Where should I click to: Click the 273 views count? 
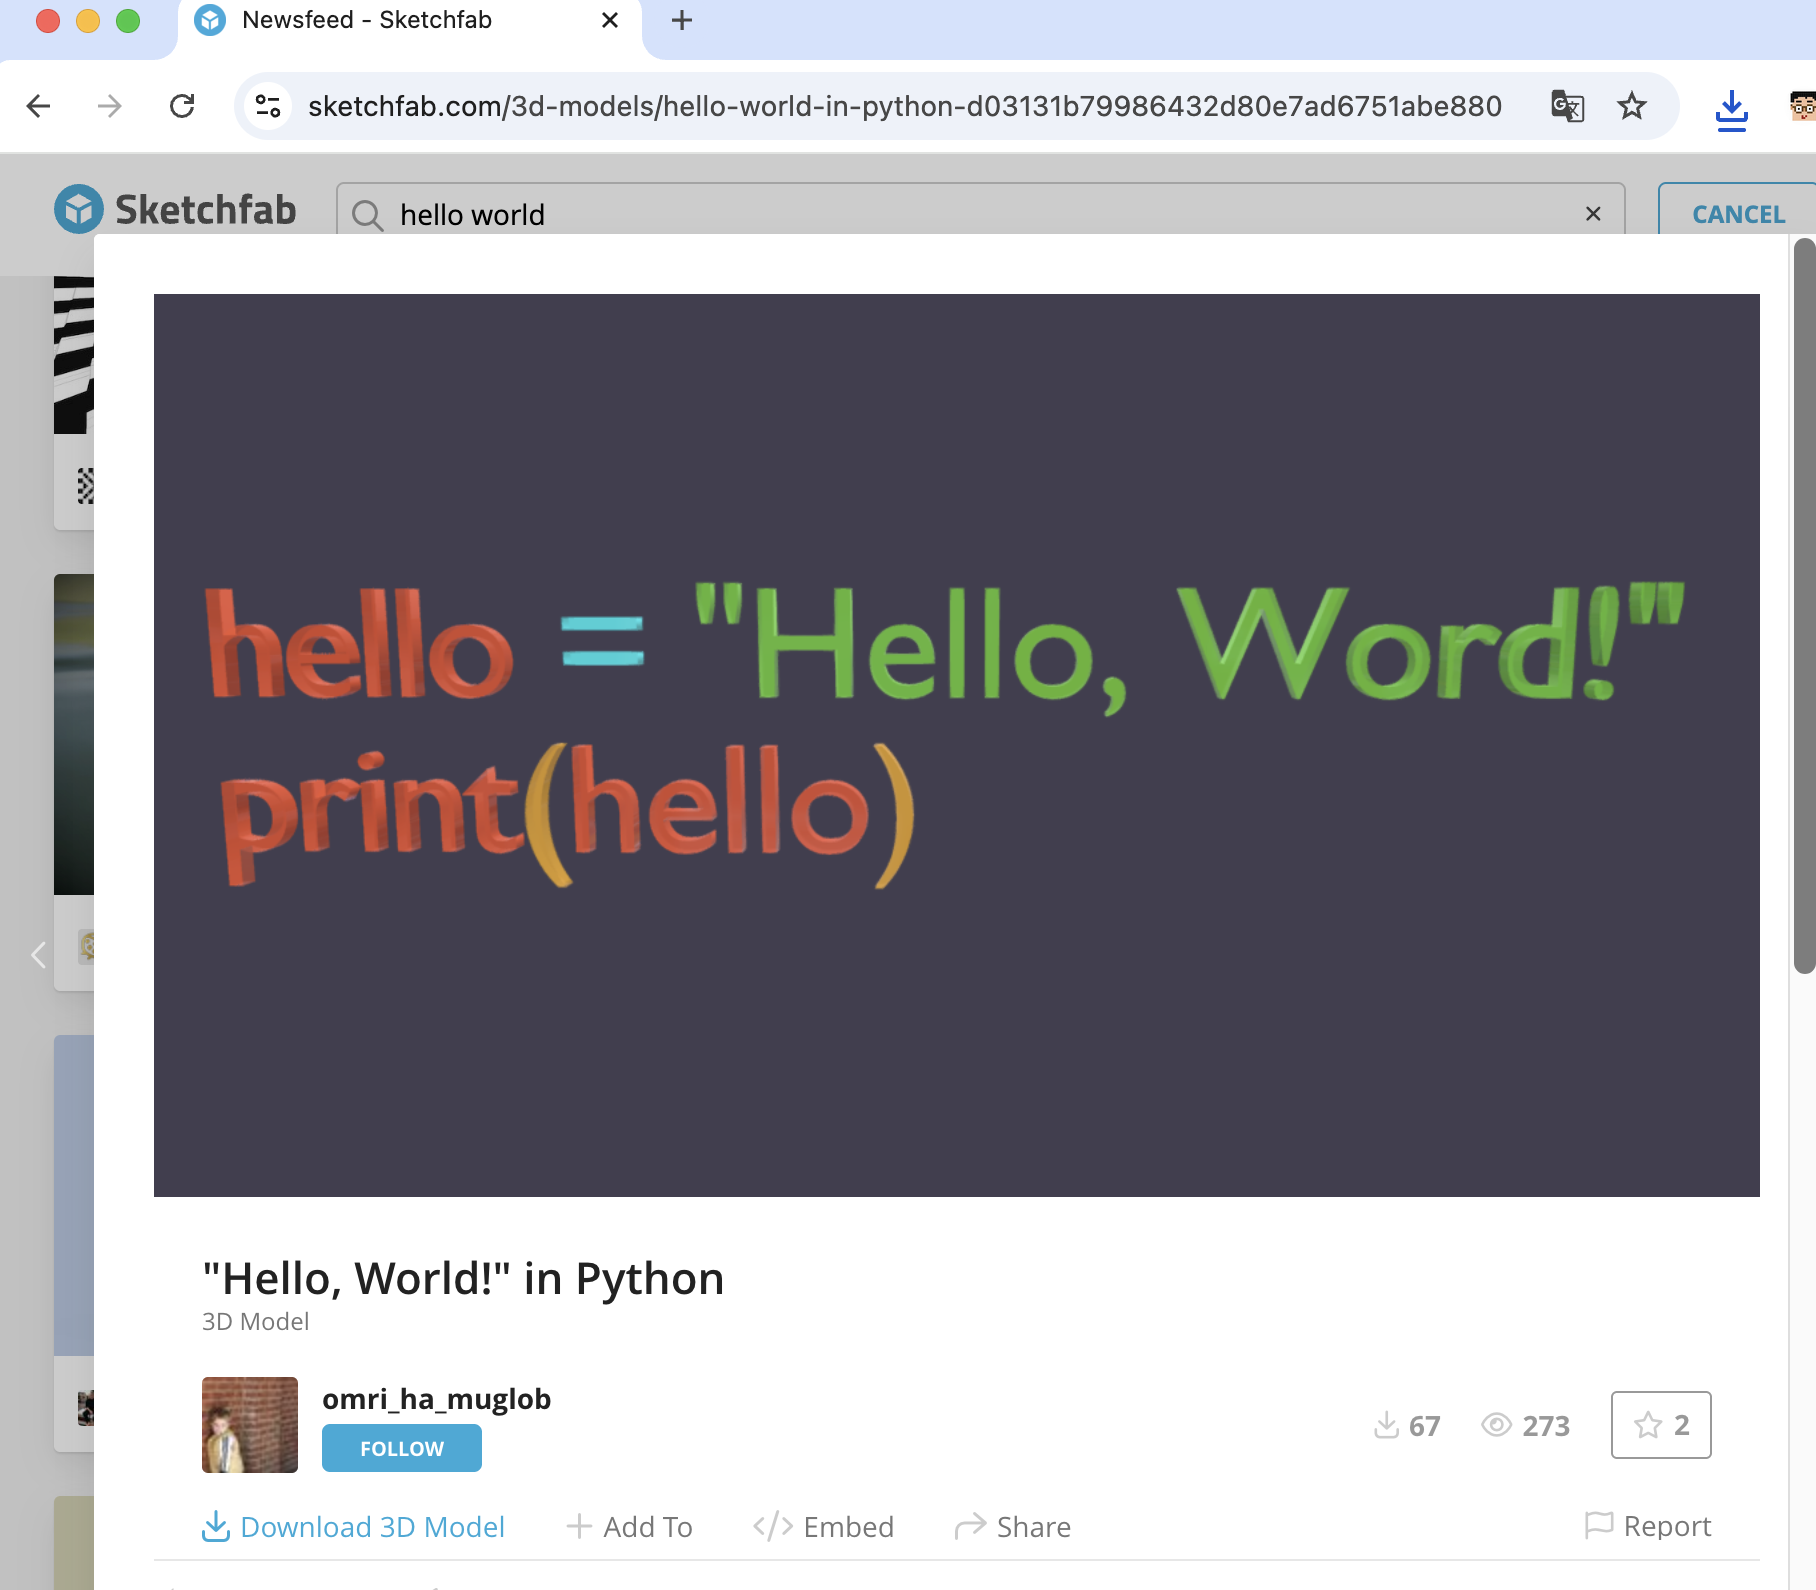[x=1526, y=1426]
